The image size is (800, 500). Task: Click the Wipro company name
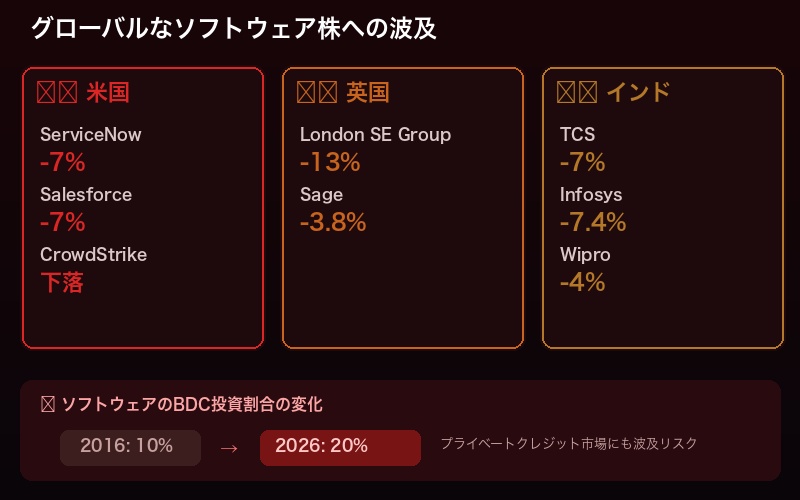pos(585,254)
